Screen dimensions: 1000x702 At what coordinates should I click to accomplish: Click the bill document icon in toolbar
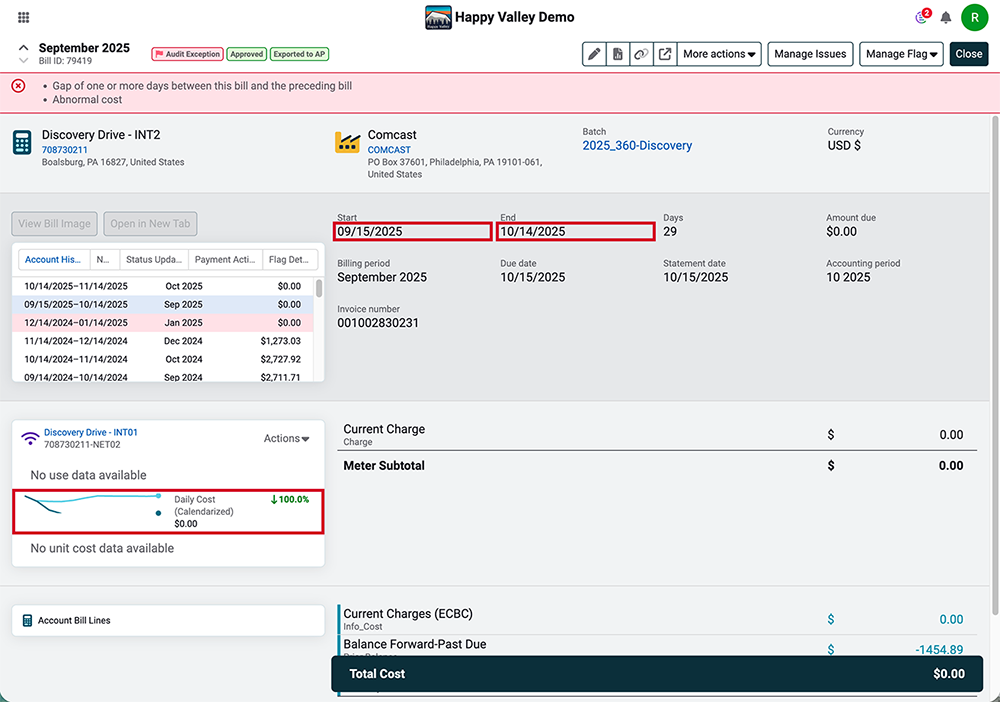coord(617,54)
